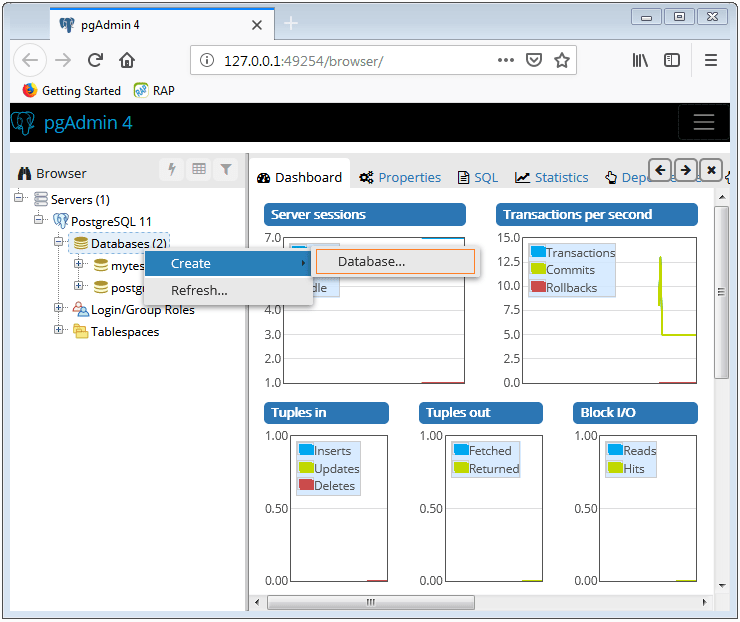Collapse the Servers (1) tree node
The image size is (740, 622).
18,196
